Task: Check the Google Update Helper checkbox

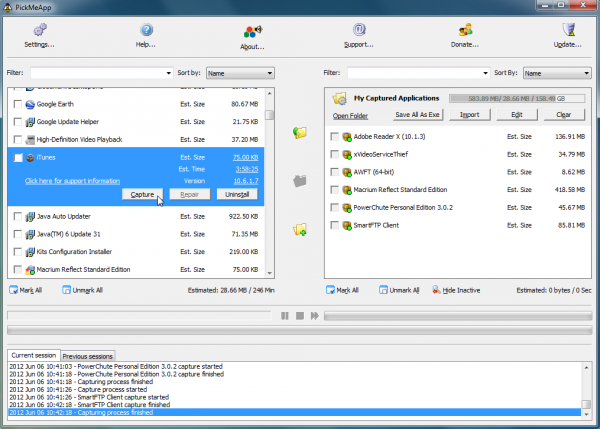Action: click(x=18, y=122)
